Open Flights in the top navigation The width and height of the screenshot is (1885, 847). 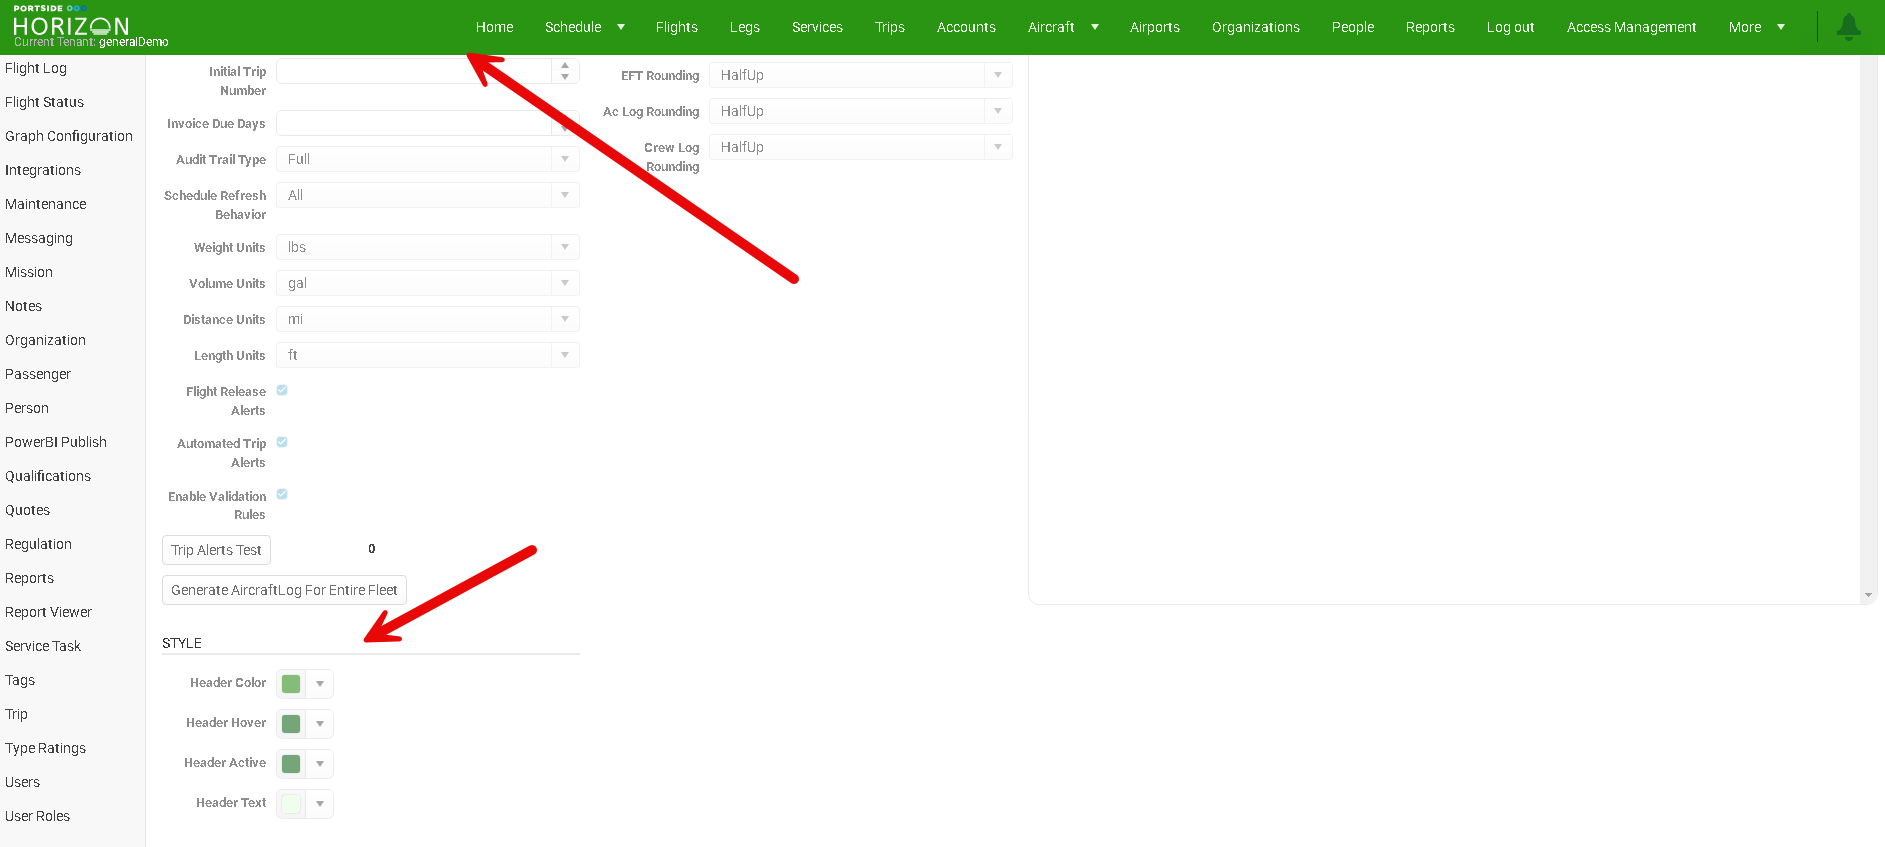coord(676,27)
